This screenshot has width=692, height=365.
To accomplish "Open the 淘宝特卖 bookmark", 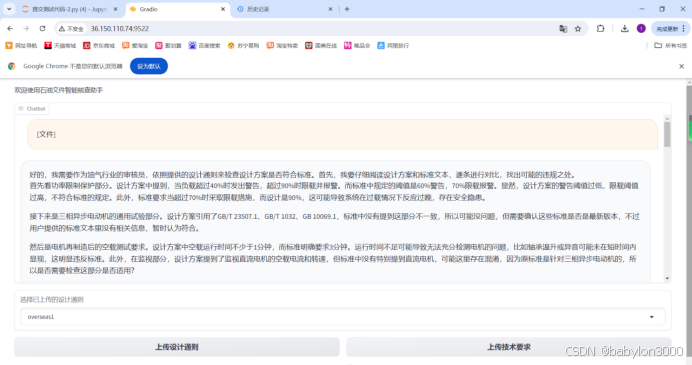I will pos(282,45).
